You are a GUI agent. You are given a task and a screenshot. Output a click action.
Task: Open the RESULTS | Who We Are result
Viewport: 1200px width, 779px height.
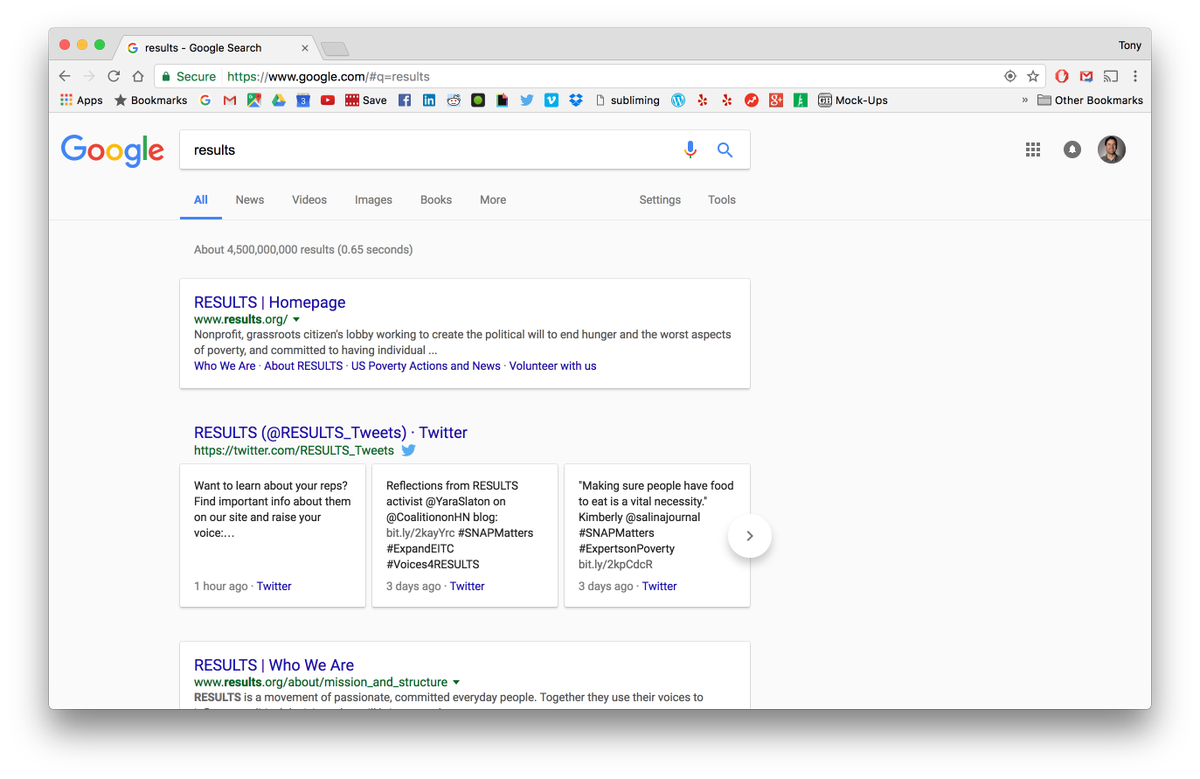274,665
